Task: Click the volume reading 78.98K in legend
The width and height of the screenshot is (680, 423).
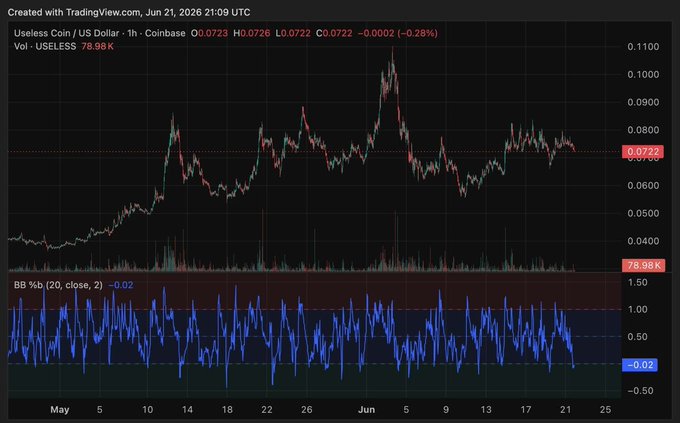Action: [x=98, y=46]
